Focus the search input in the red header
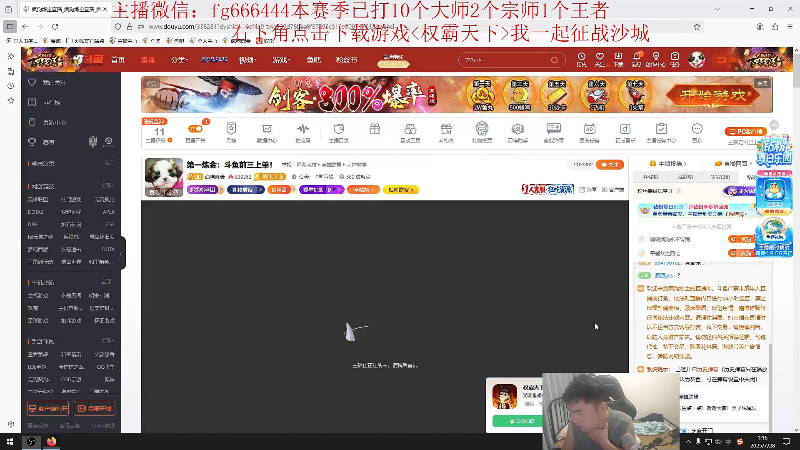Viewport: 800px width, 450px height. coord(505,60)
